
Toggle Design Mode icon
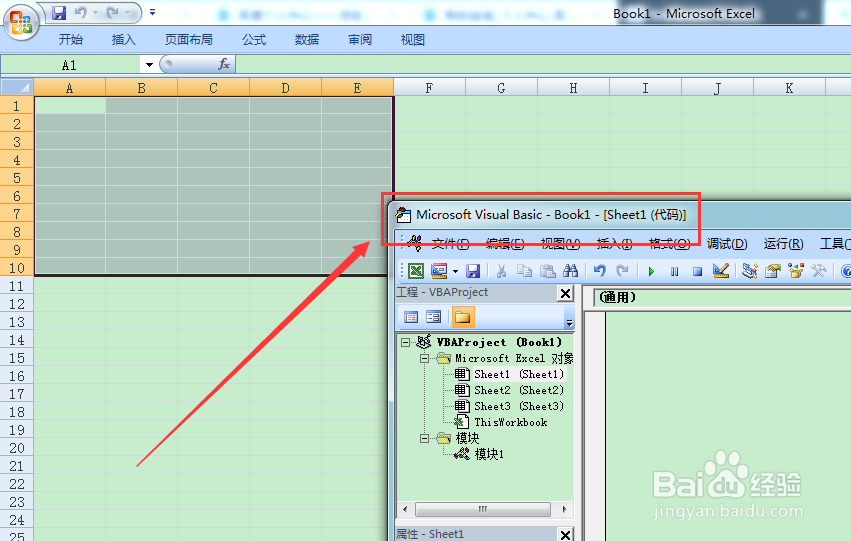pos(721,270)
